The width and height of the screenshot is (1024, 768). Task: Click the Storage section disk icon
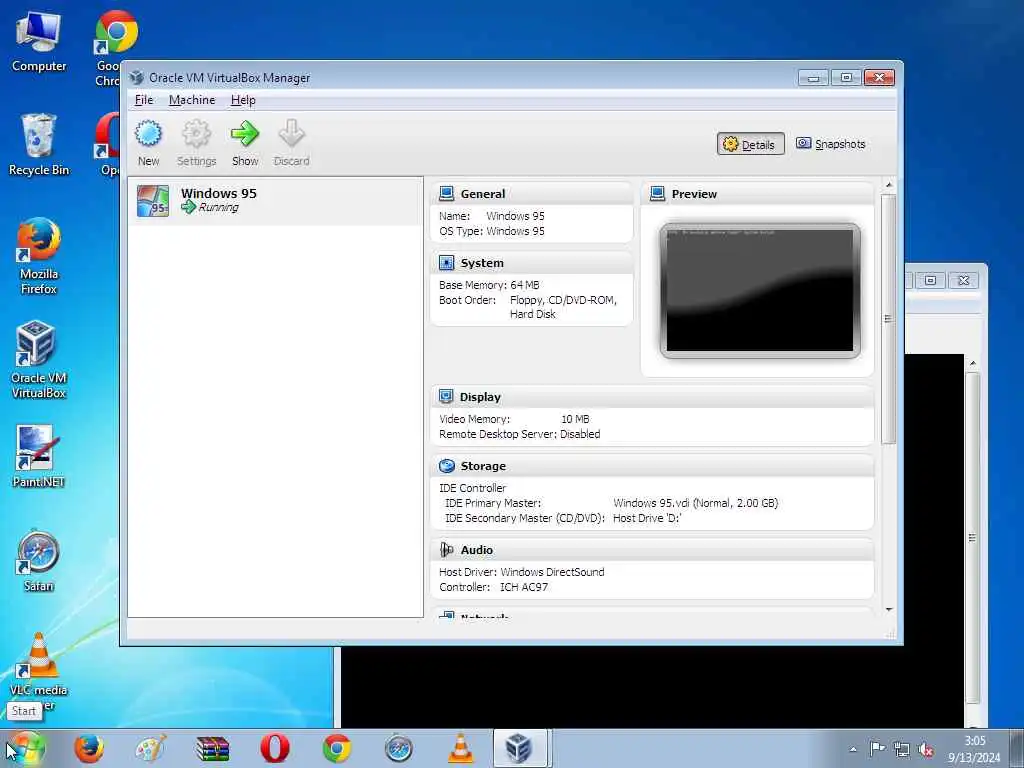tap(447, 466)
